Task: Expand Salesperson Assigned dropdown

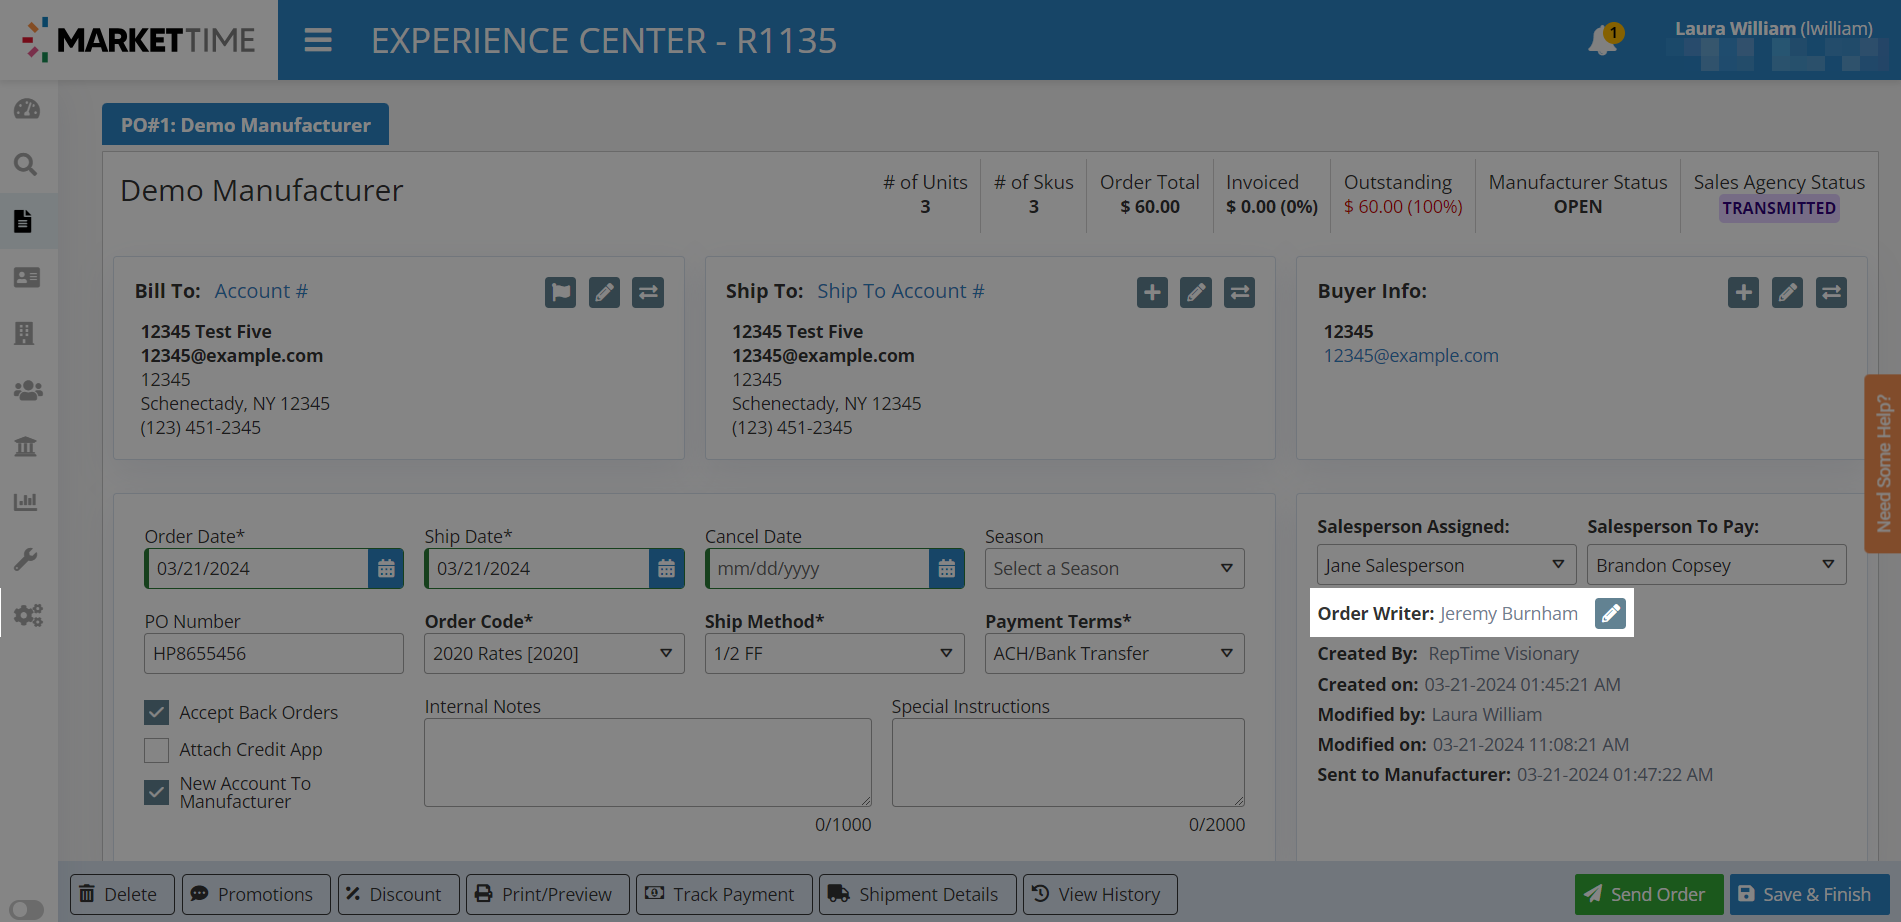Action: (x=1445, y=565)
